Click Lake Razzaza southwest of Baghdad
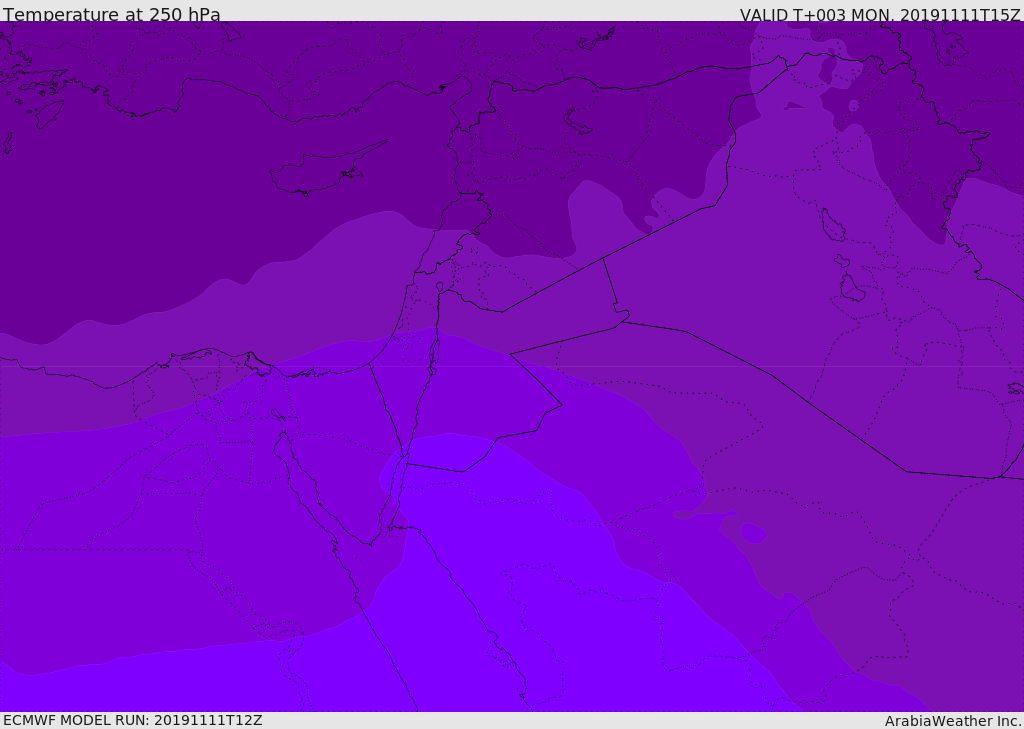The width and height of the screenshot is (1024, 729). [x=850, y=288]
